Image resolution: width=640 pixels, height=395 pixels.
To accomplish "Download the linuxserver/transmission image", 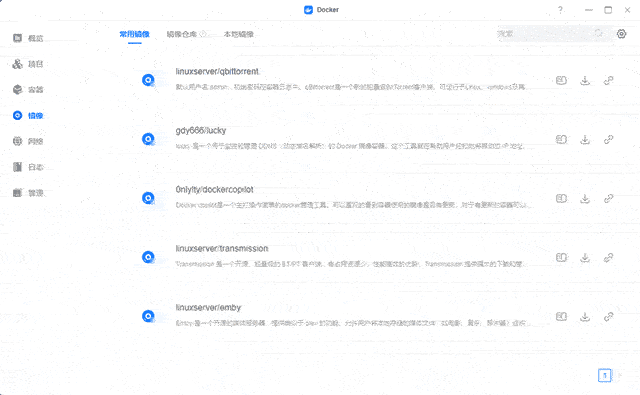I will [585, 257].
